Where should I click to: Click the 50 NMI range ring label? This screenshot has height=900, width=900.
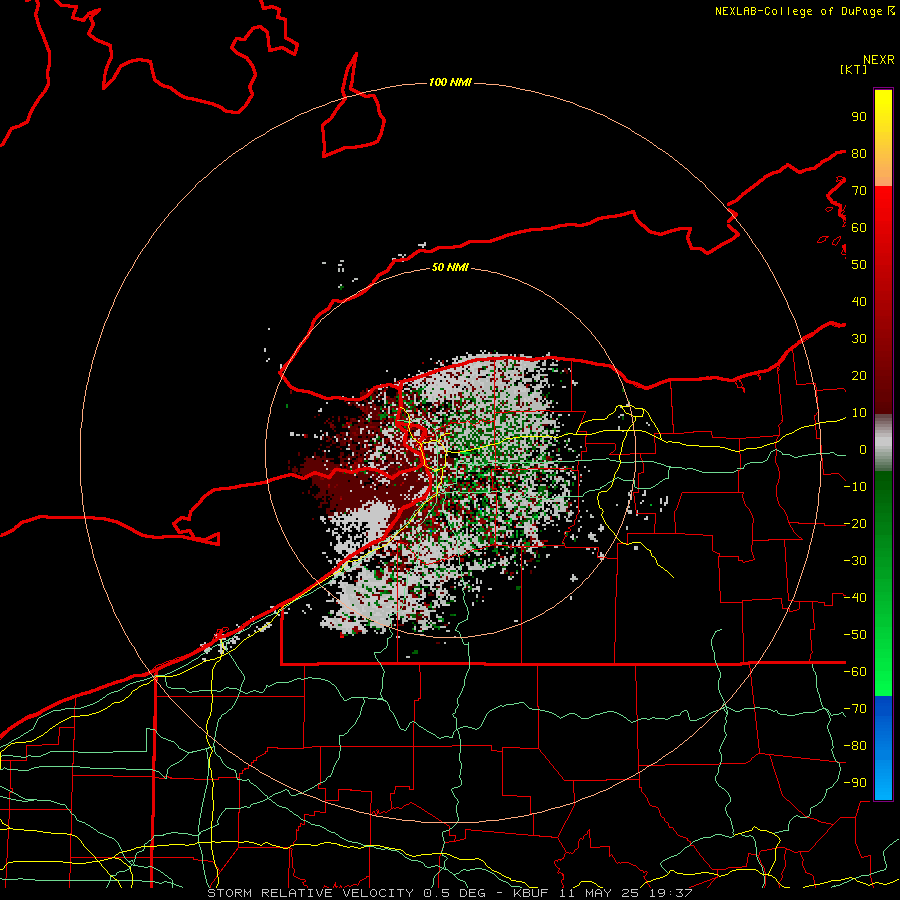point(450,267)
